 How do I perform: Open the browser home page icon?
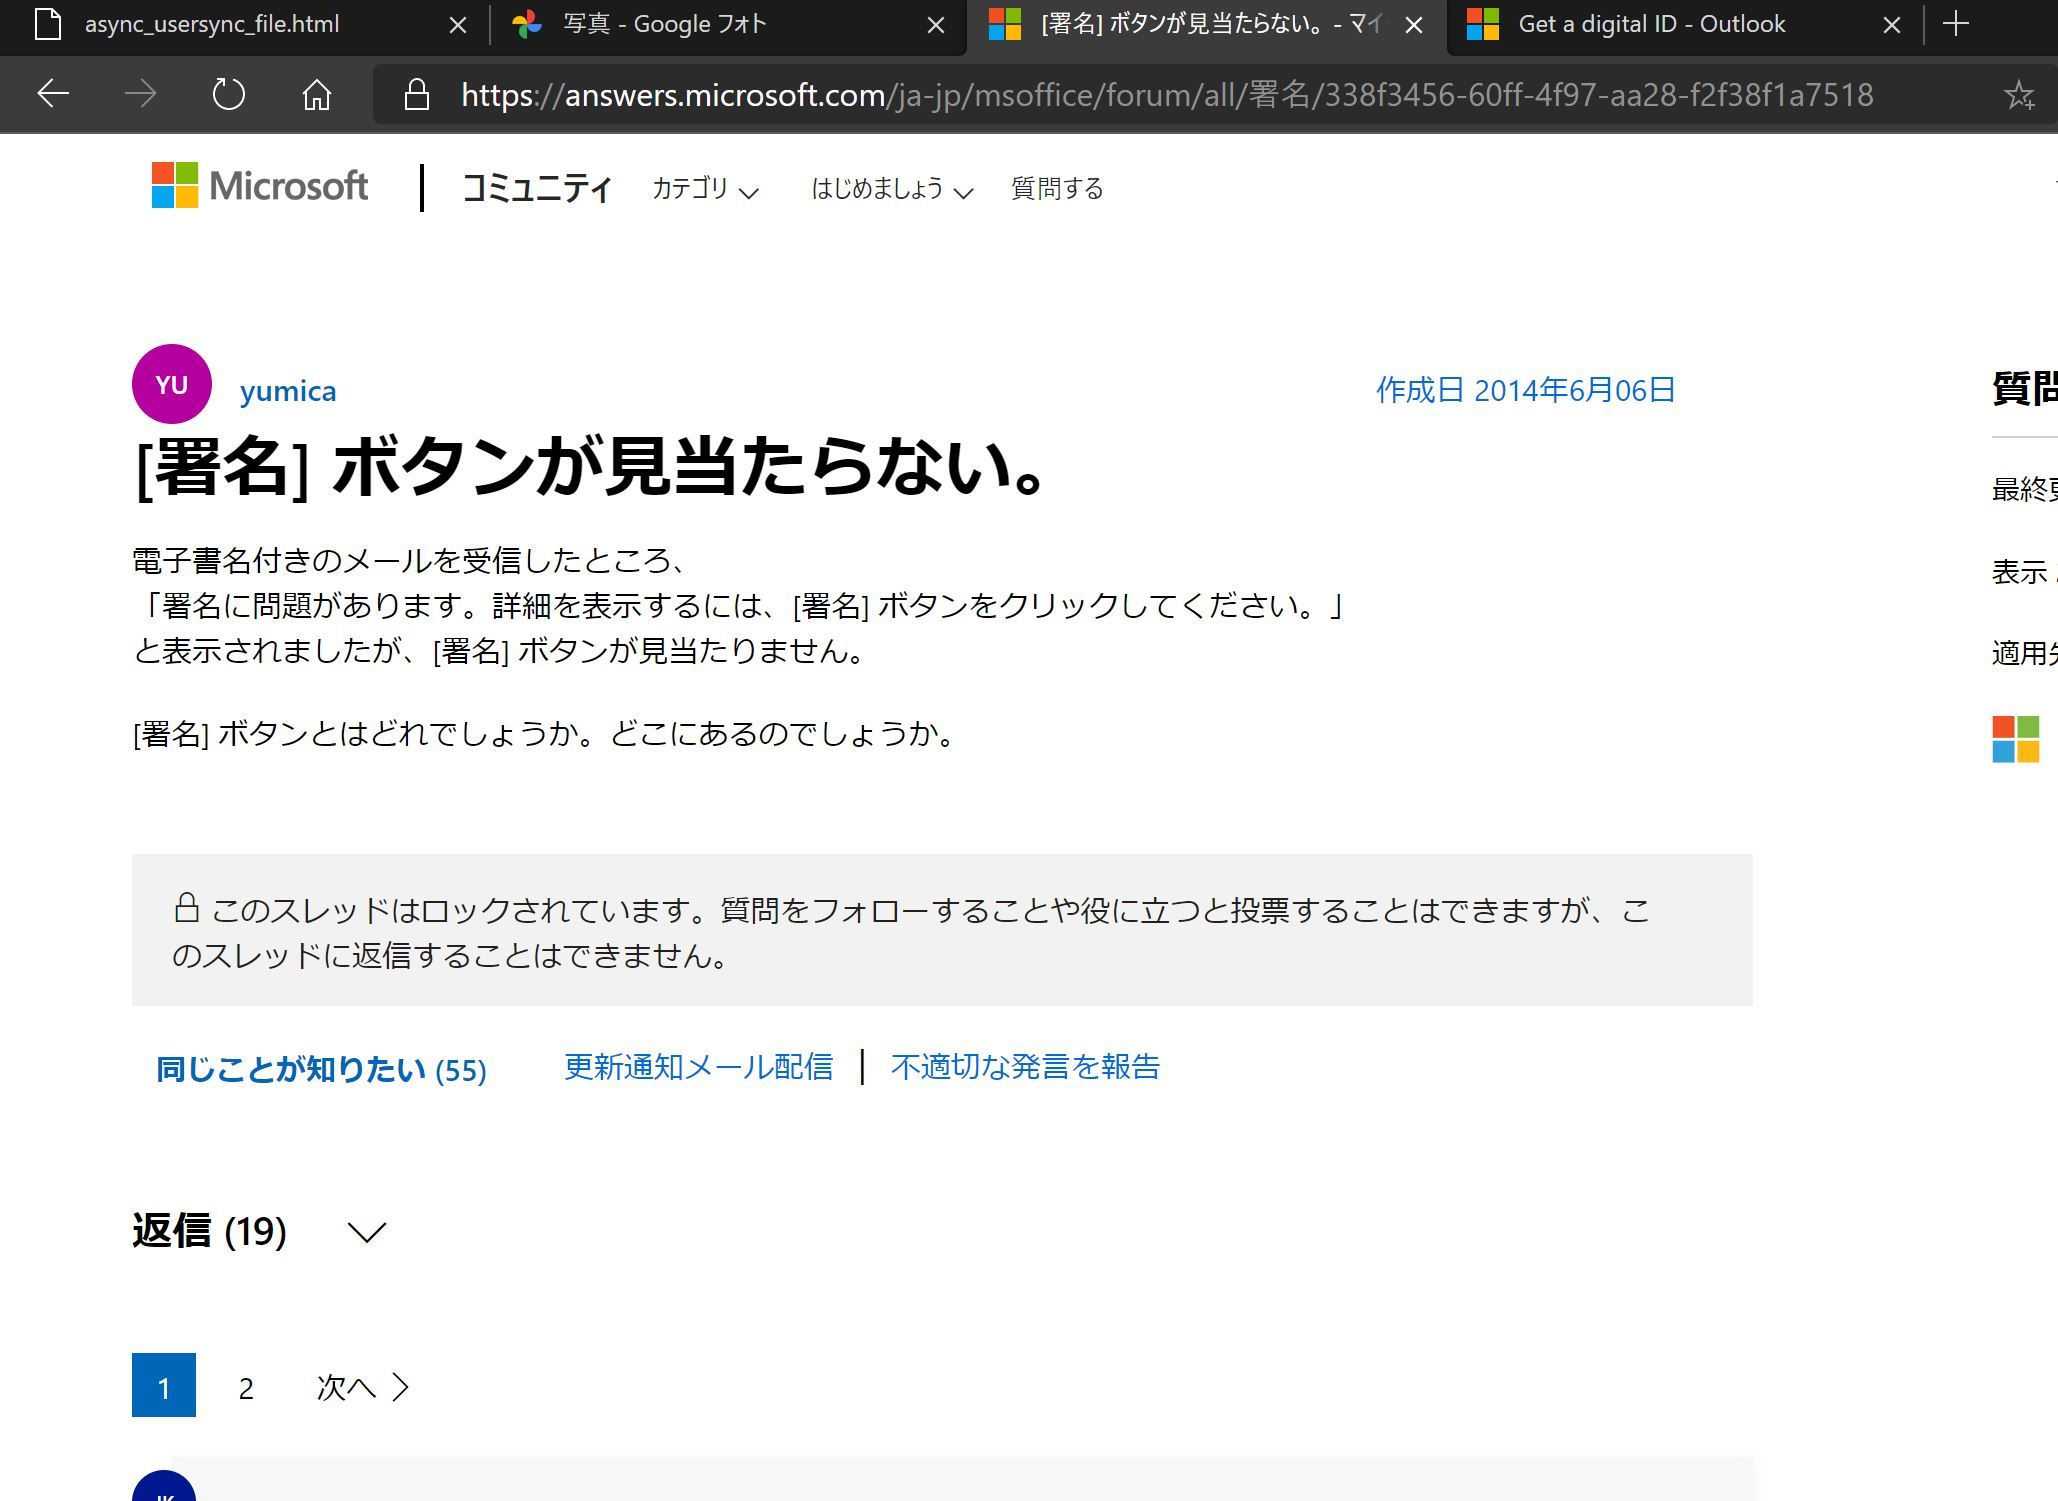pos(317,95)
